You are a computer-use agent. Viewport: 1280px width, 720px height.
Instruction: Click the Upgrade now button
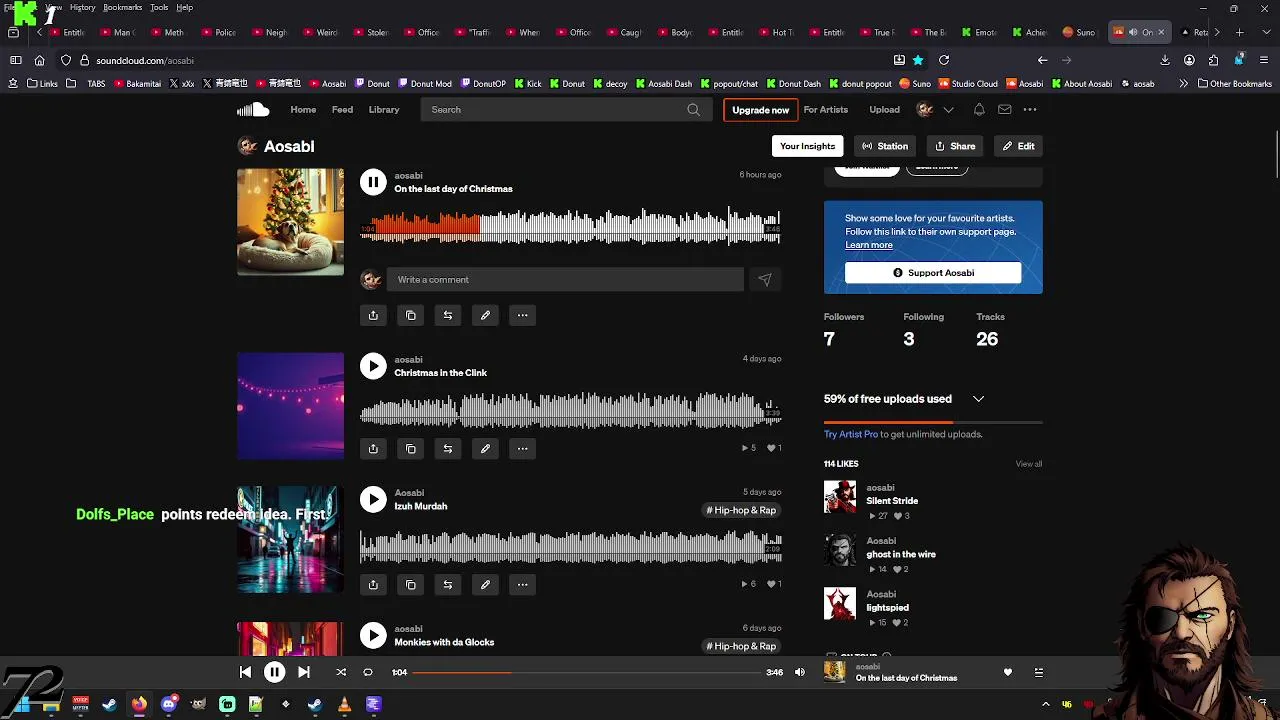760,110
